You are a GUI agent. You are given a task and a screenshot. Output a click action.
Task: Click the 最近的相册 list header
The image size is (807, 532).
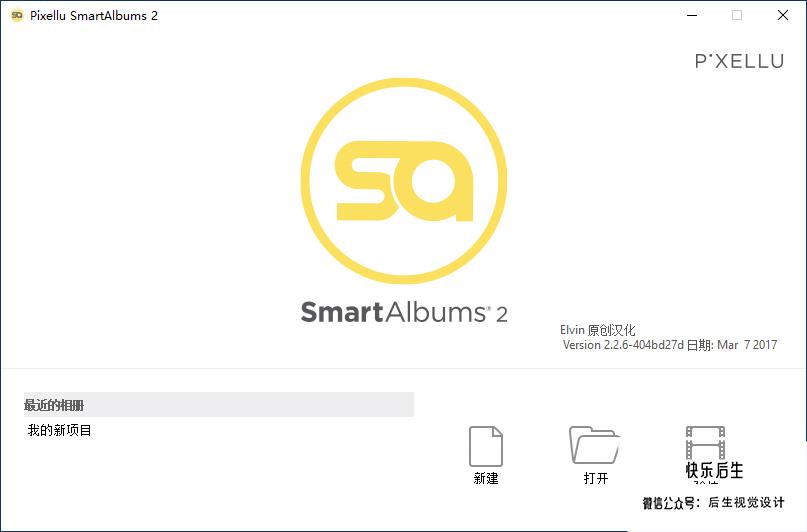click(x=219, y=404)
